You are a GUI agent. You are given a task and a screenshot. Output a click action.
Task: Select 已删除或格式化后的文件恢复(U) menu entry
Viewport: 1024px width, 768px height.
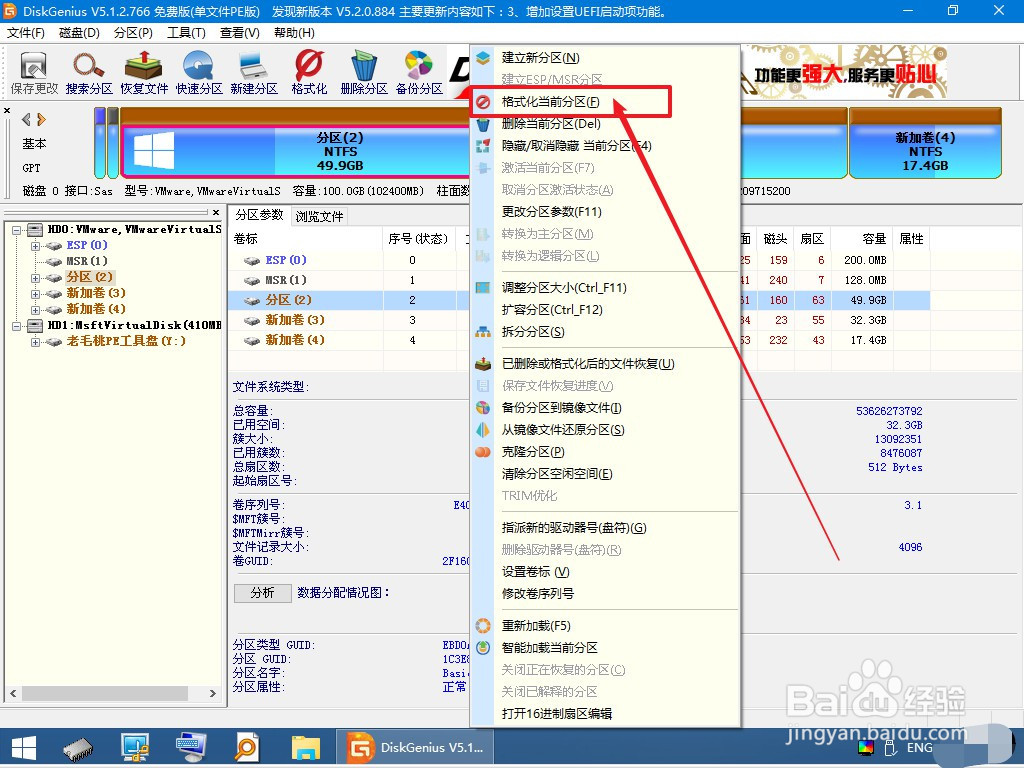(605, 364)
